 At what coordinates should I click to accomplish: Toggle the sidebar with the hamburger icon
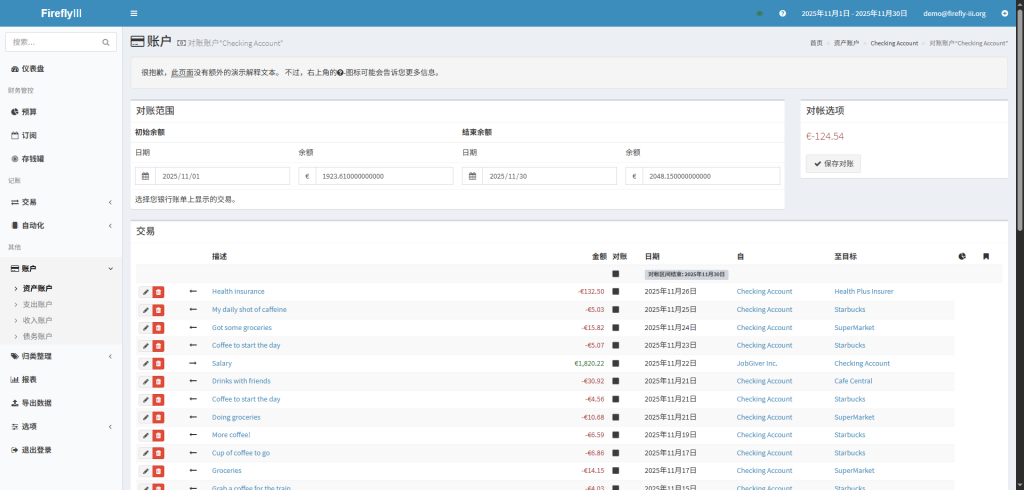click(134, 13)
